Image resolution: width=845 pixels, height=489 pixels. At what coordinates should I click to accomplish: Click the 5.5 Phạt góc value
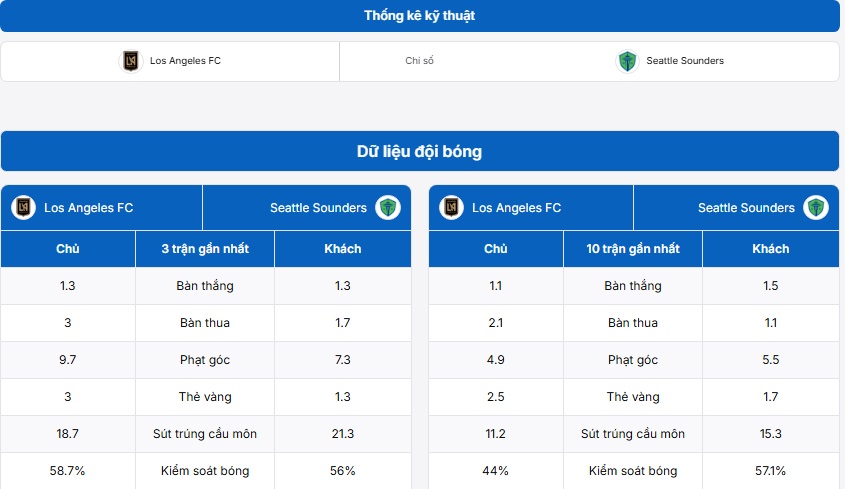[771, 360]
